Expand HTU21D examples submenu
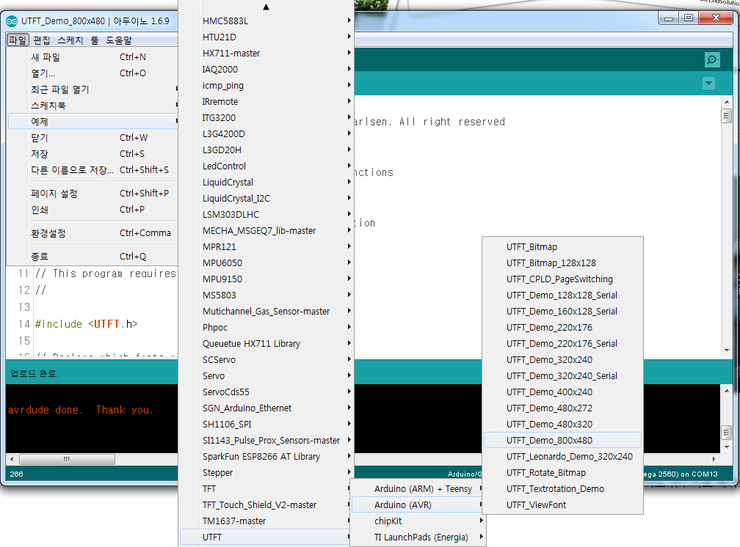 tap(266, 37)
